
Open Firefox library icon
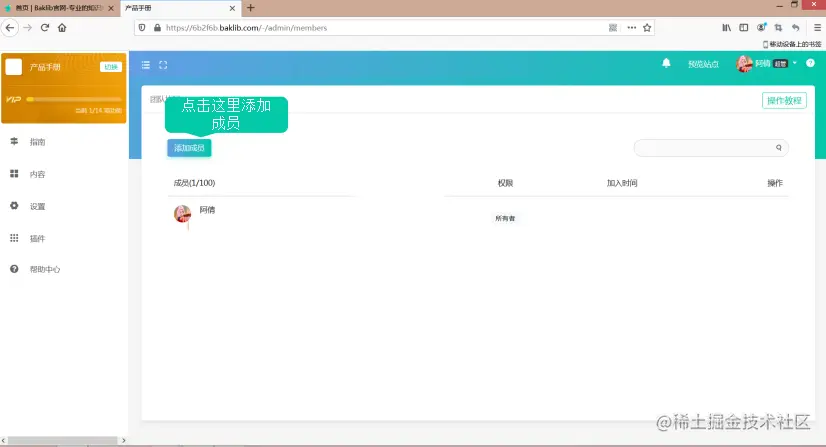(x=726, y=27)
